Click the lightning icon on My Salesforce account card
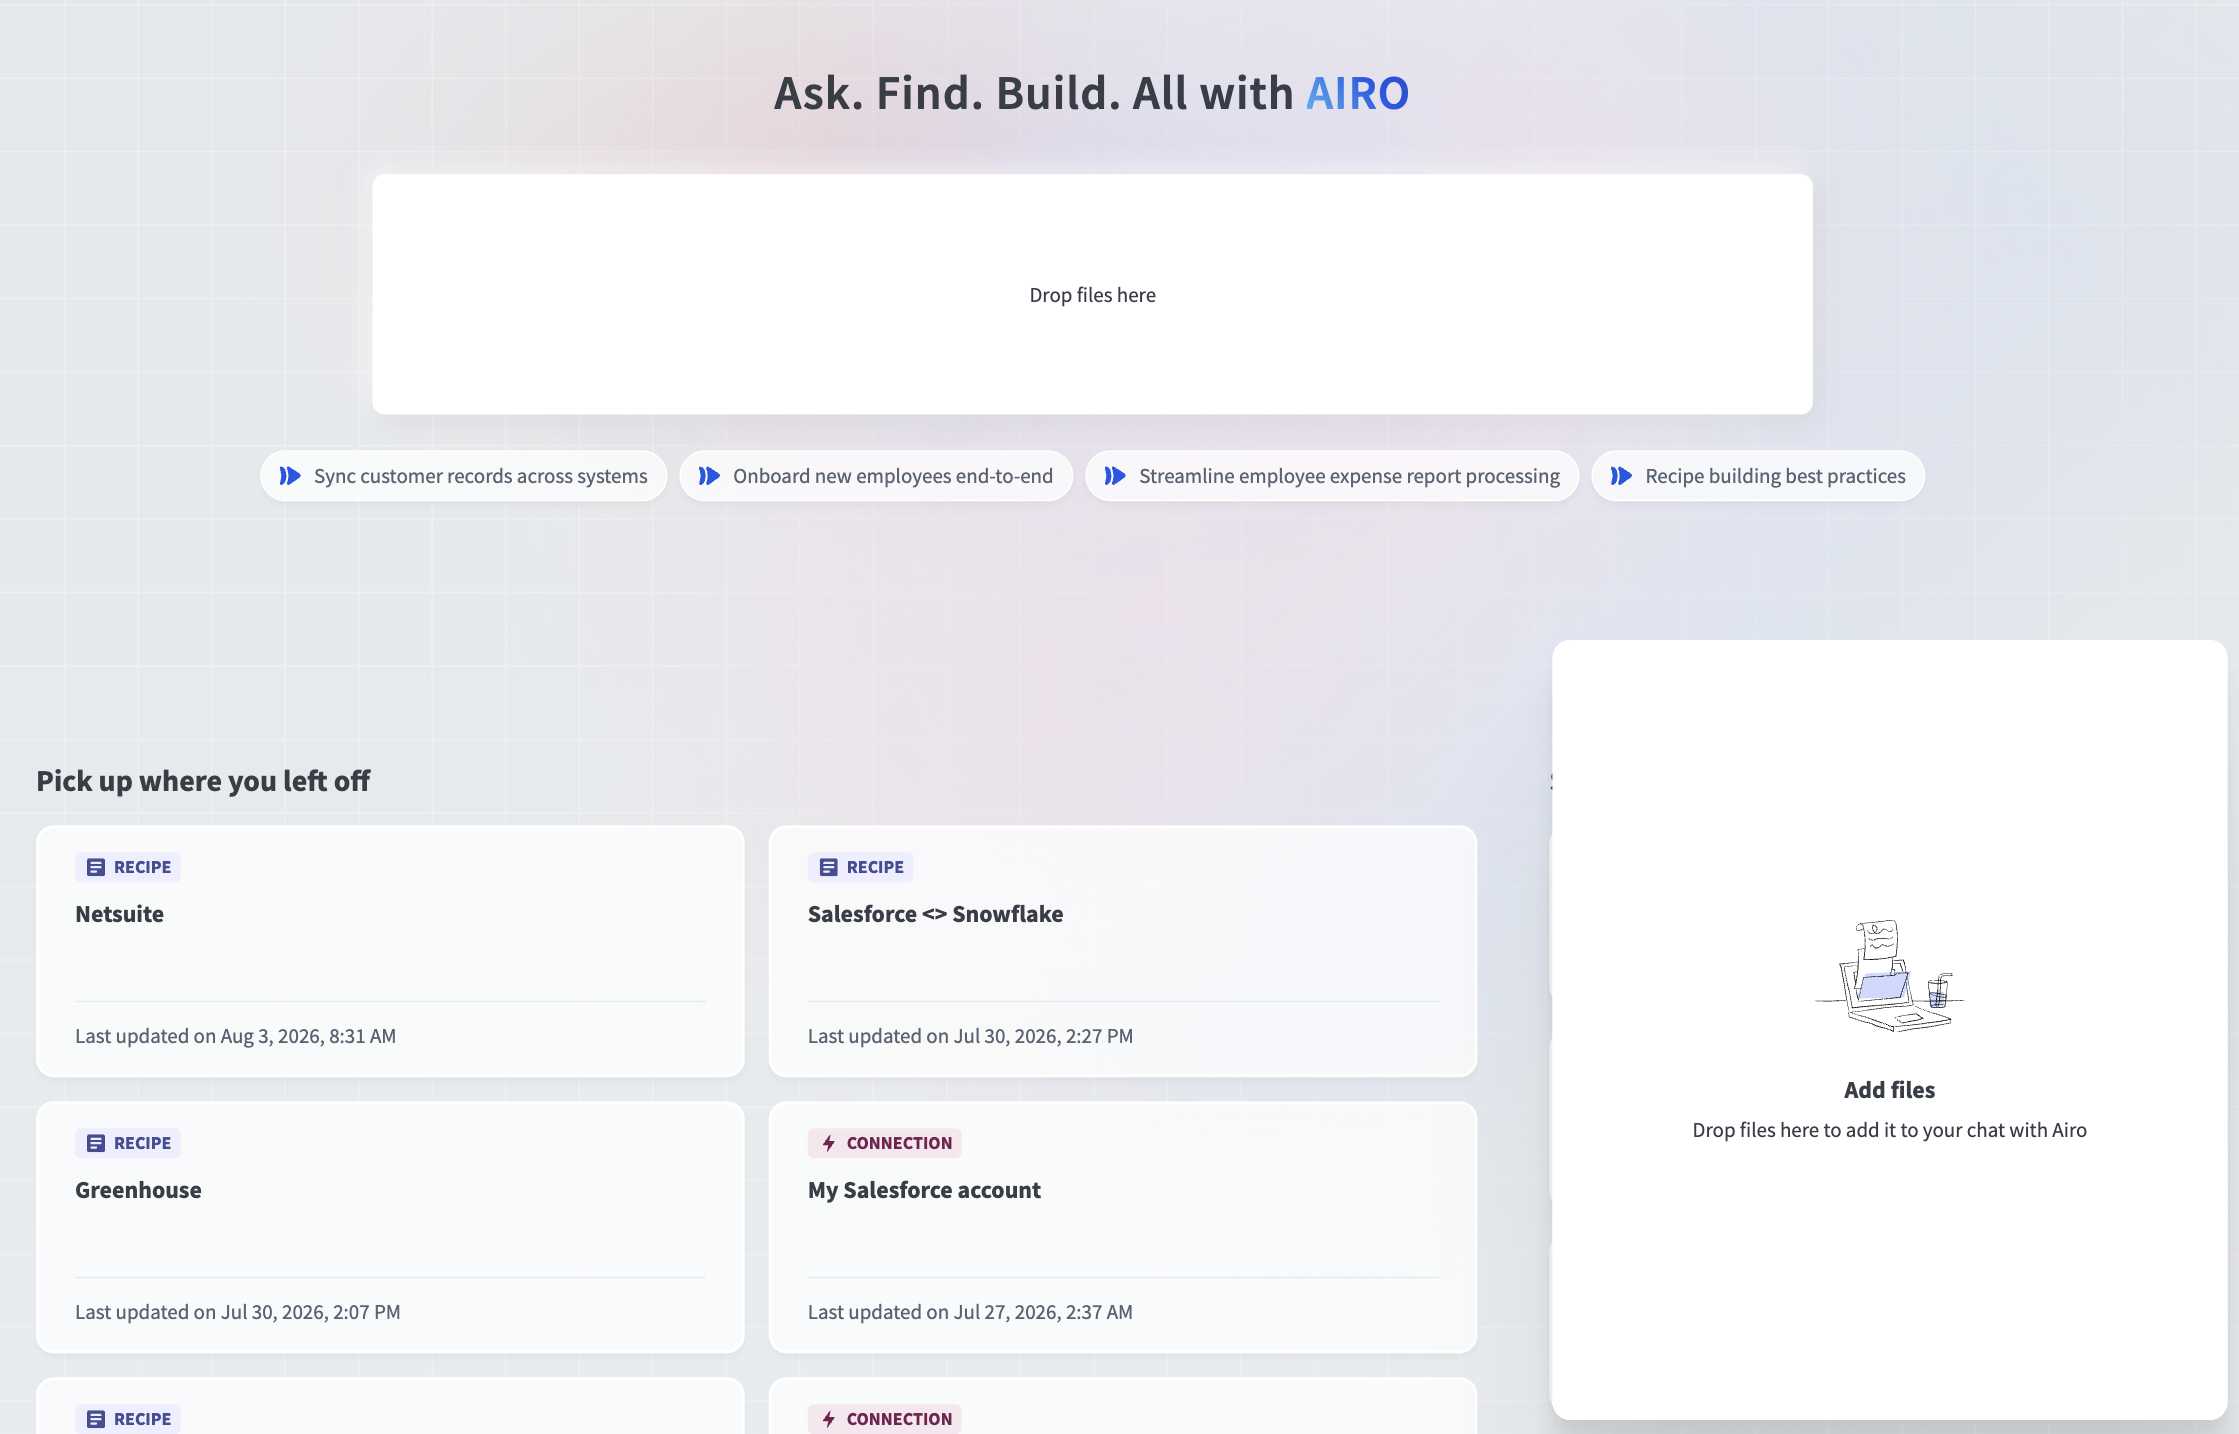The image size is (2239, 1434). coord(829,1143)
